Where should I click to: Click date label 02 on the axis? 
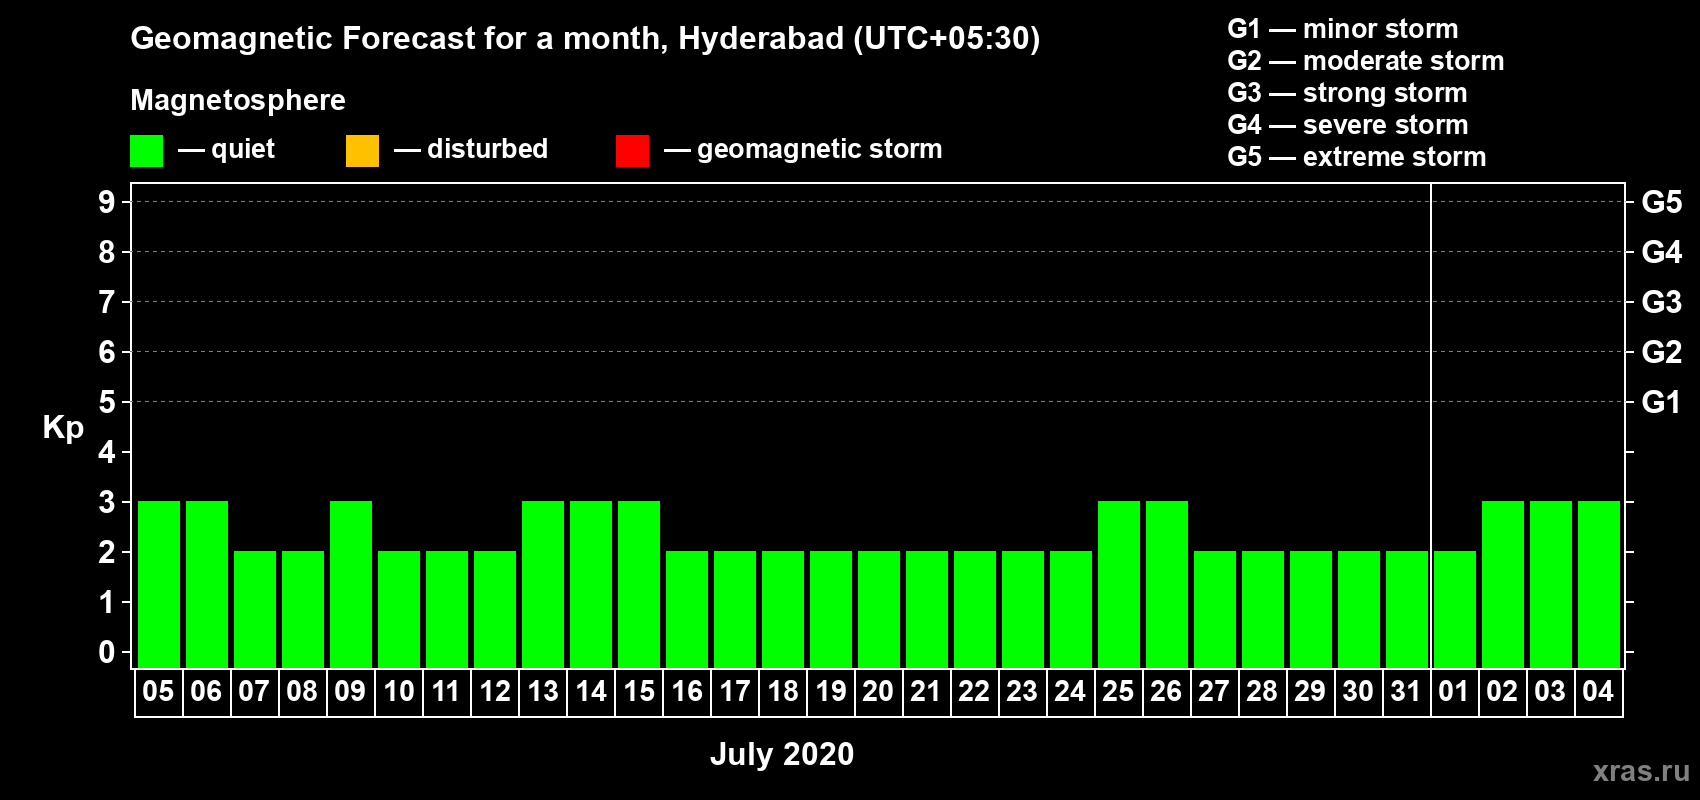(x=1502, y=692)
